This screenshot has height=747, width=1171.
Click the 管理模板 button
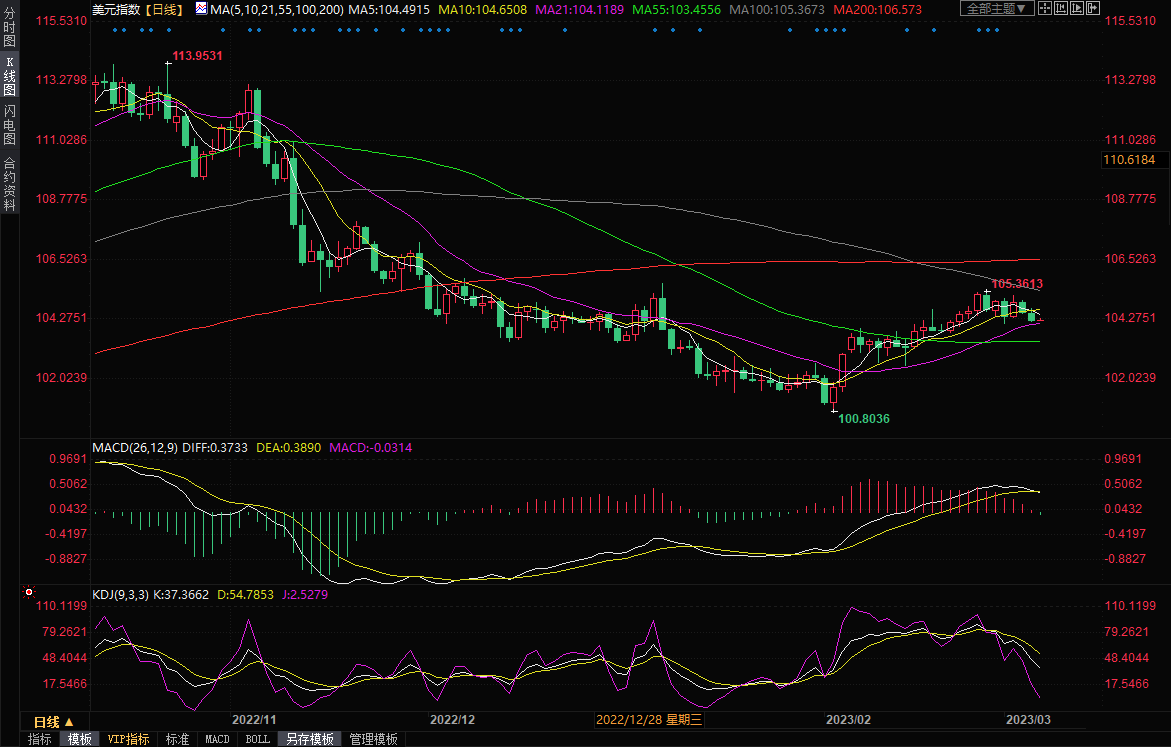tap(373, 739)
